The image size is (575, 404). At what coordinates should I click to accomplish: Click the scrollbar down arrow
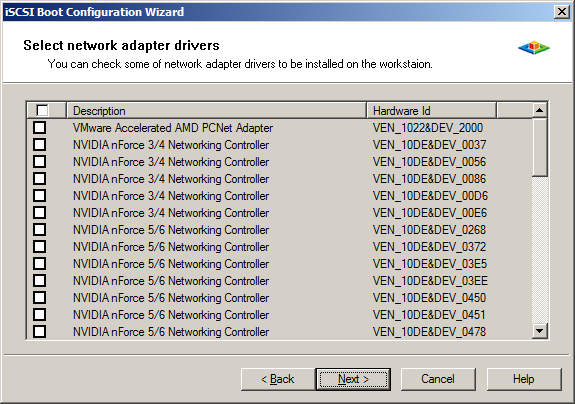tap(539, 331)
